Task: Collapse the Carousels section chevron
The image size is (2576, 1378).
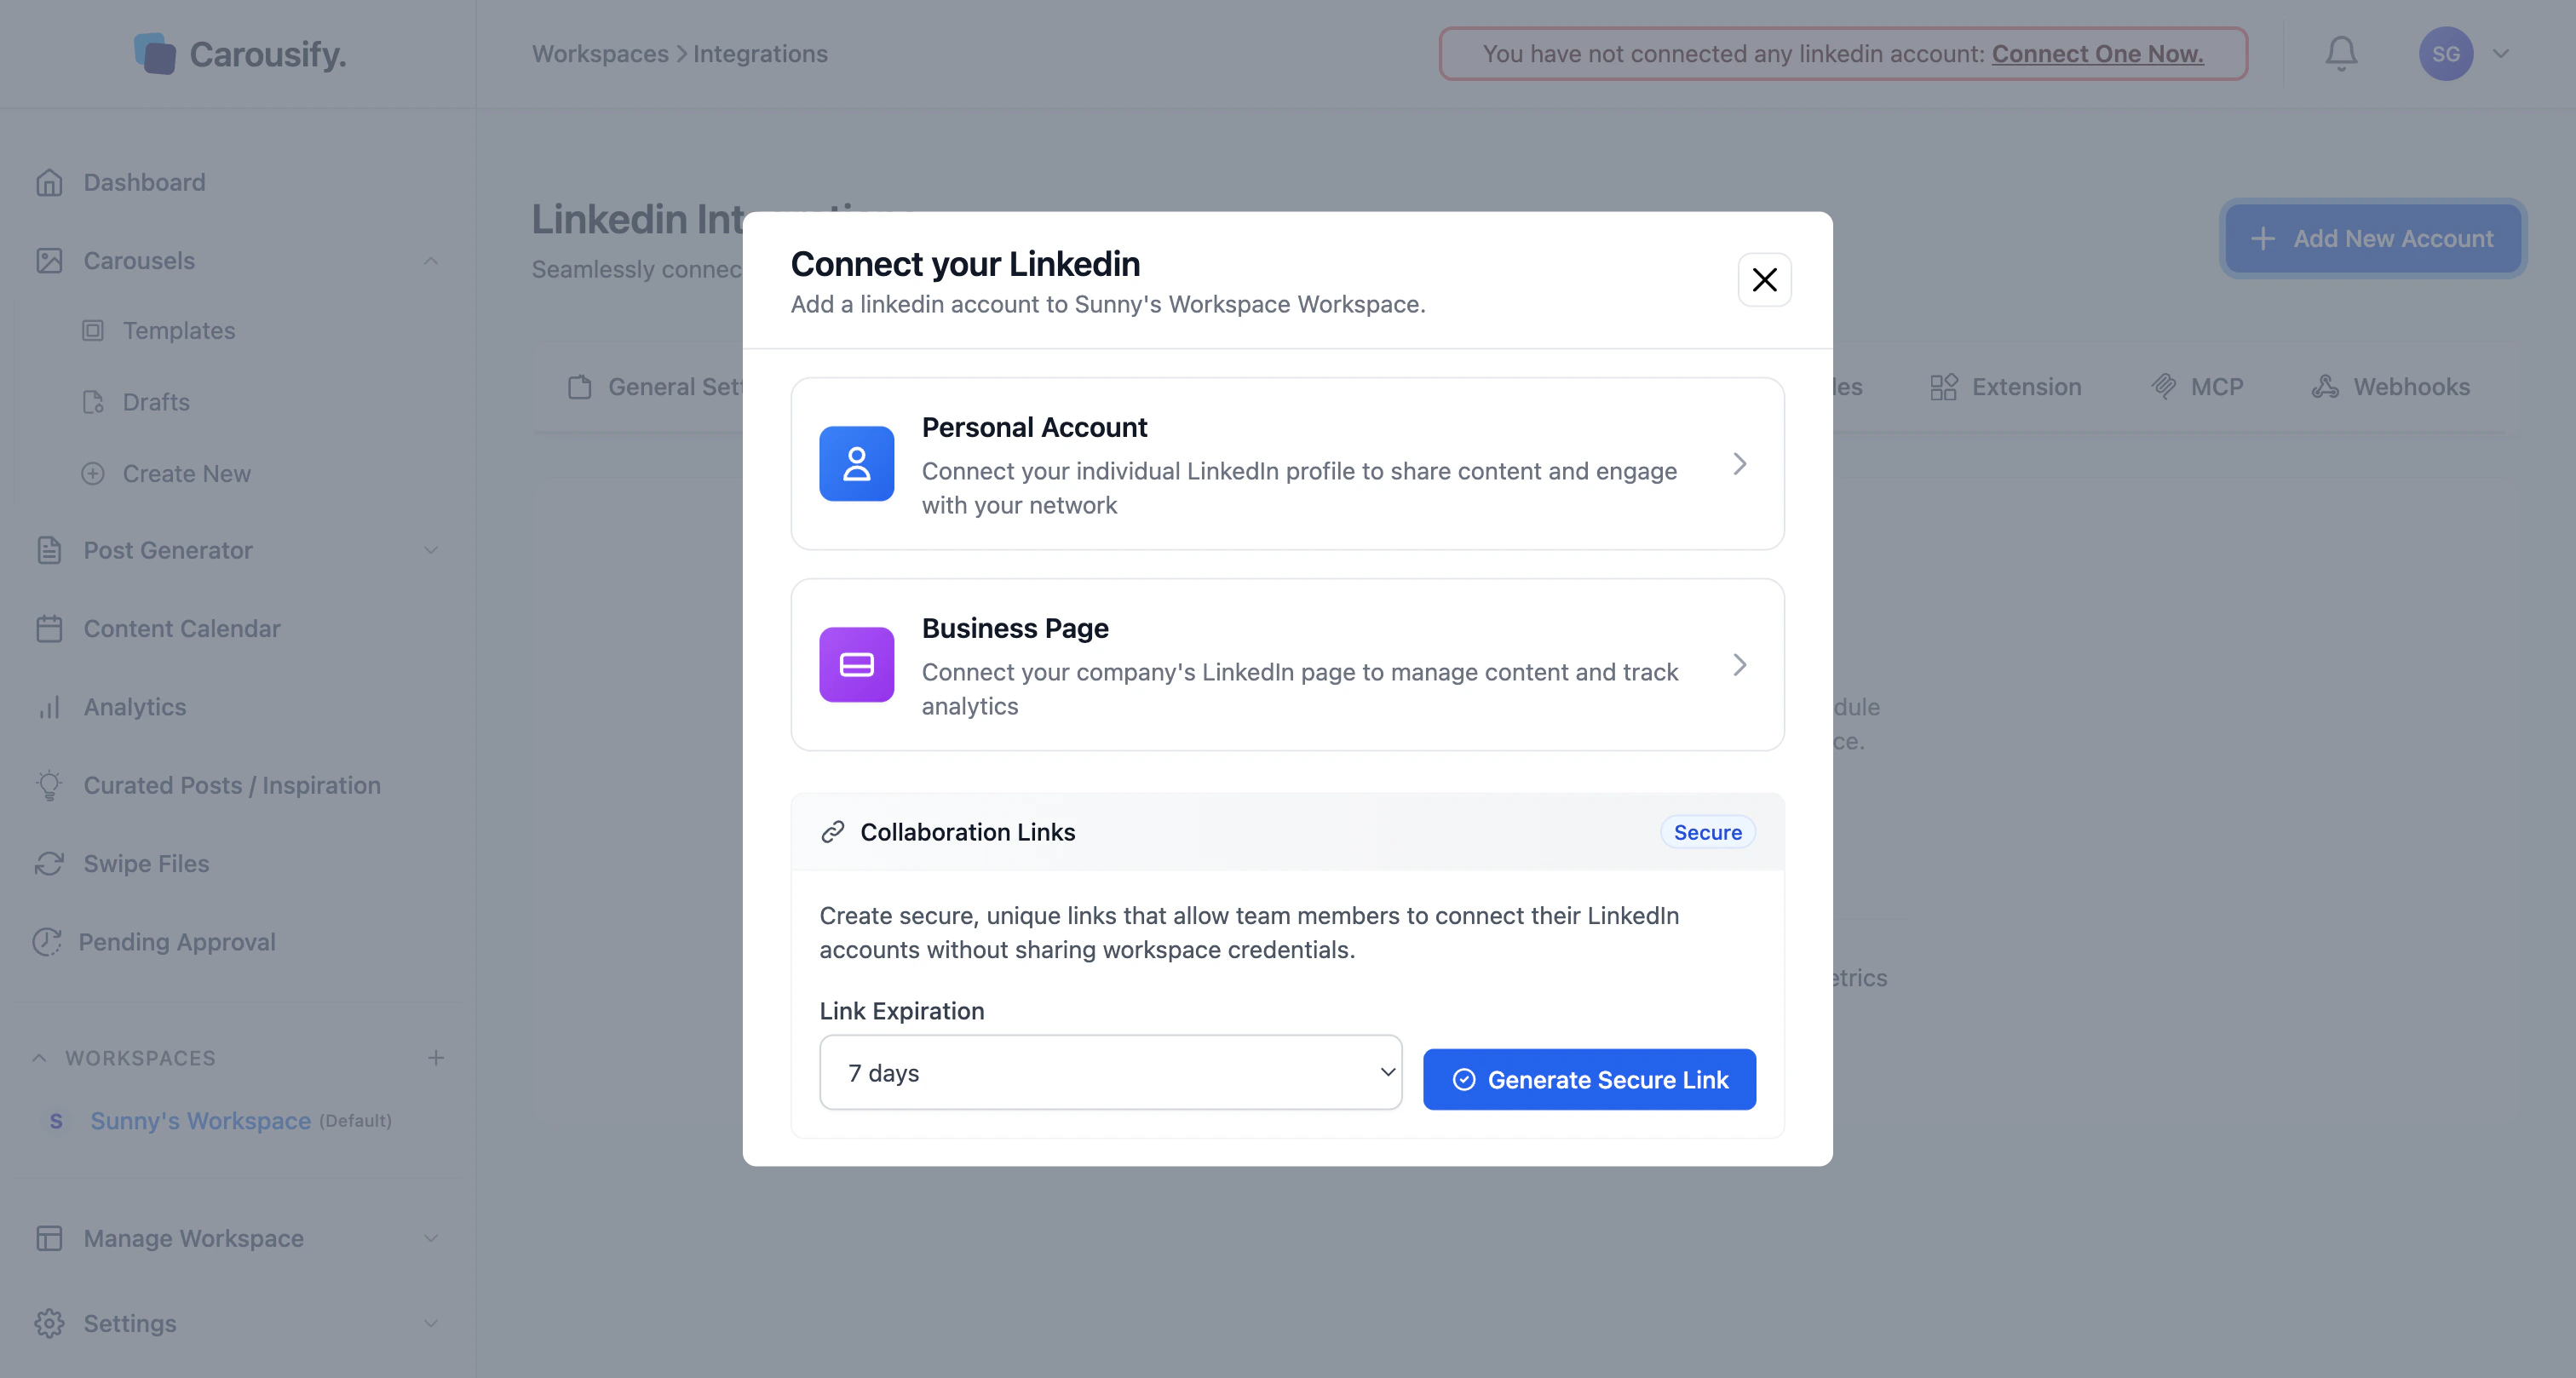Action: (431, 260)
